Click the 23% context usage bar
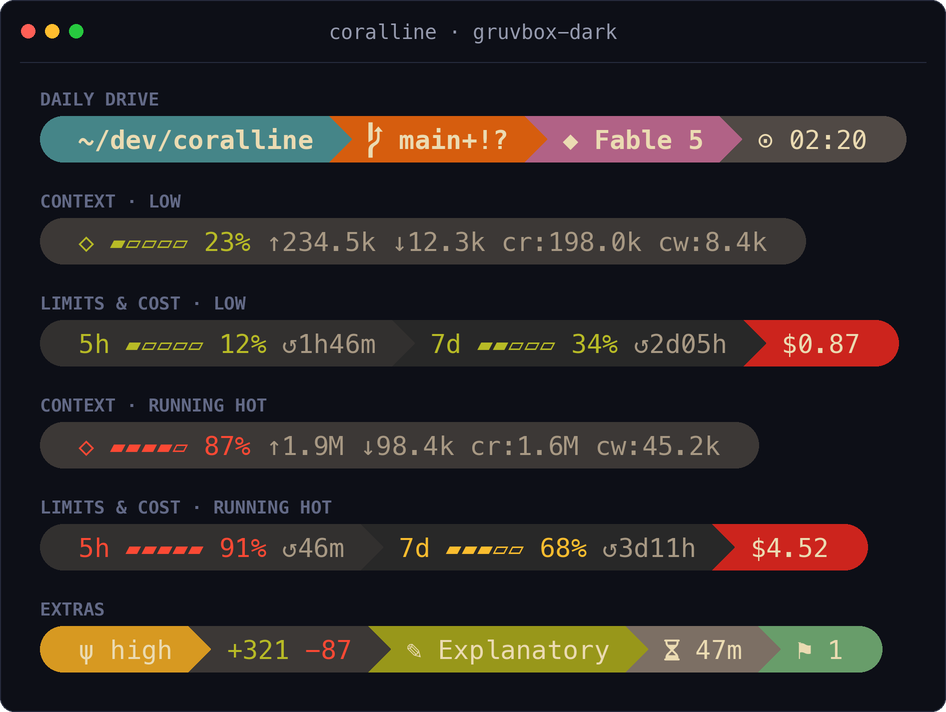The image size is (946, 712). 149,244
